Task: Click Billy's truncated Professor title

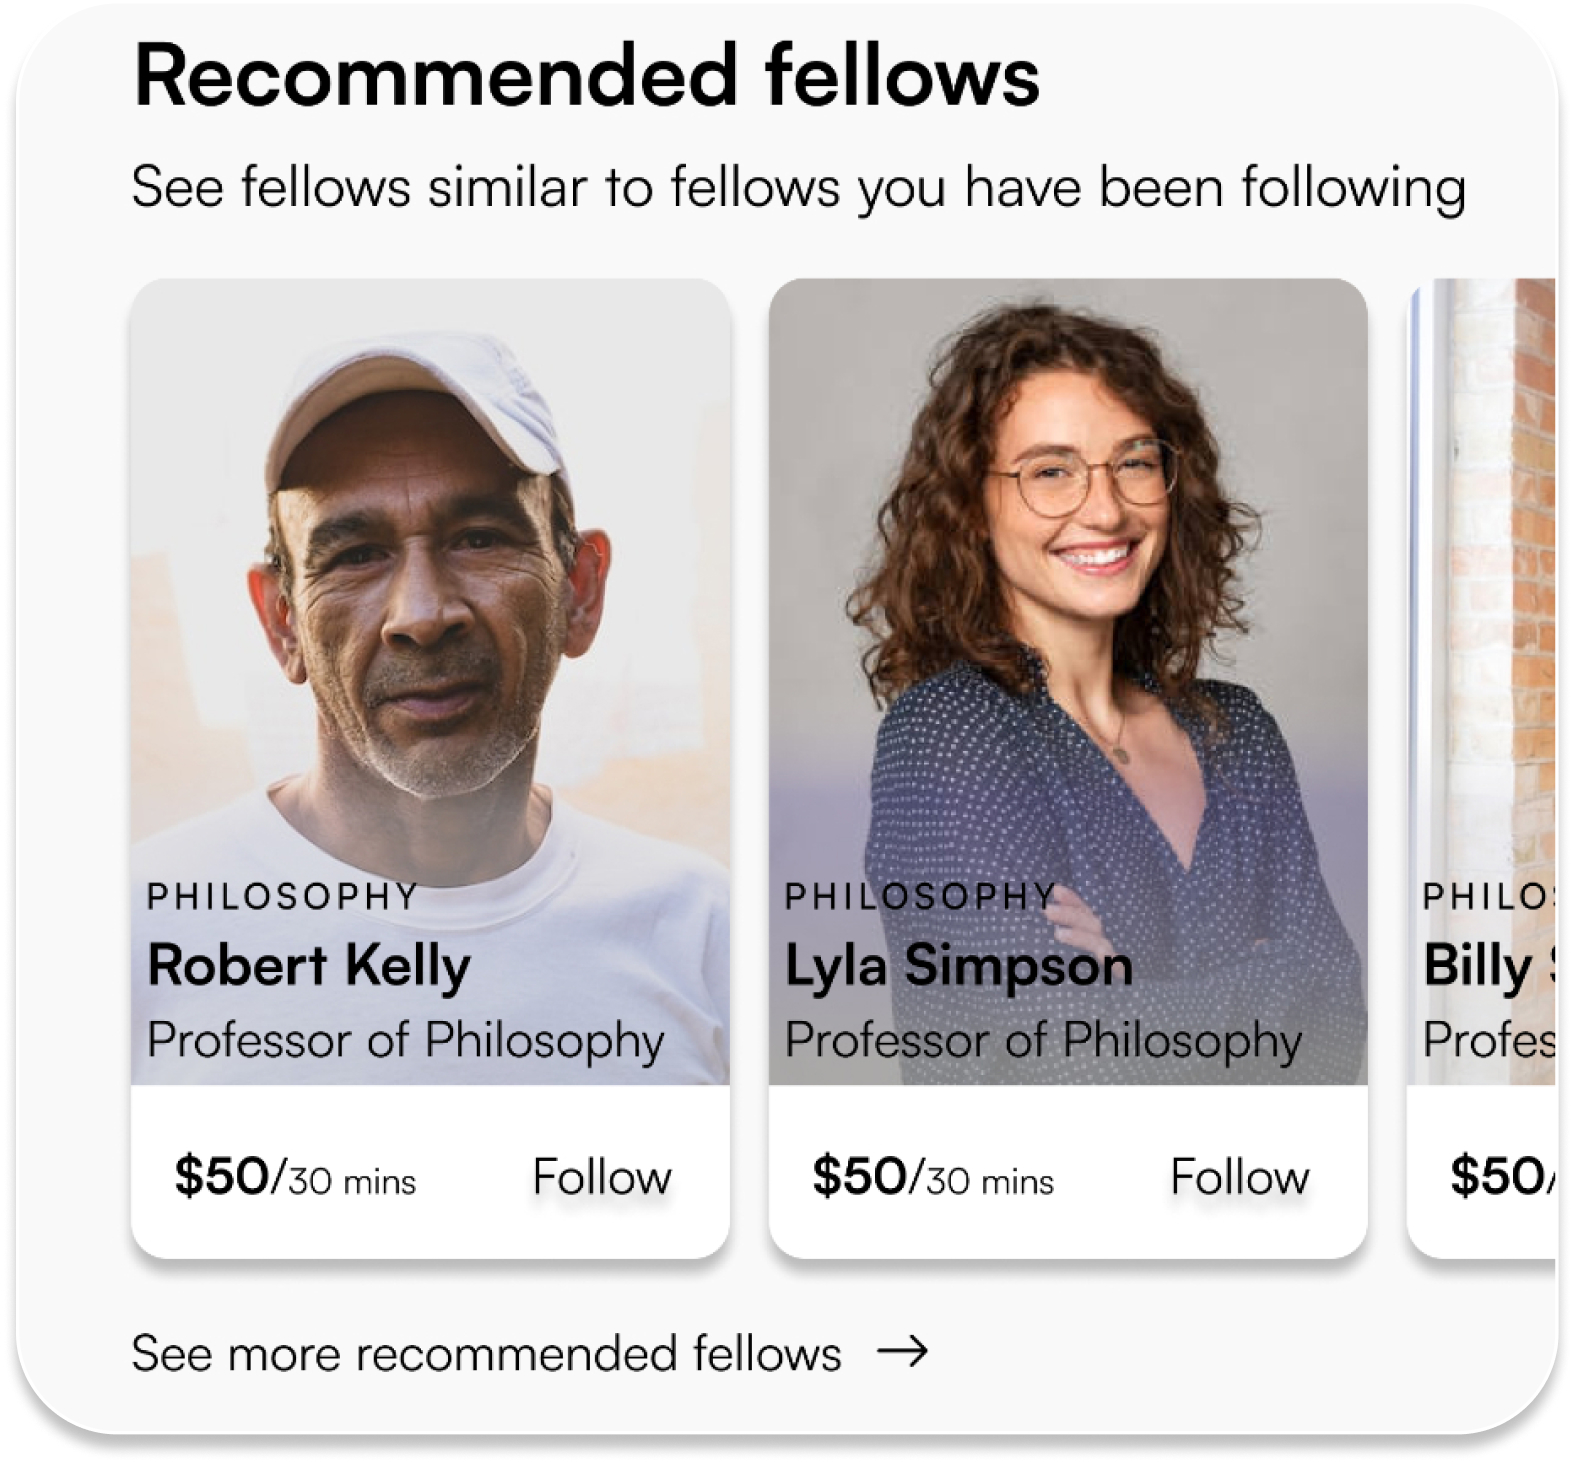Action: [1490, 1040]
